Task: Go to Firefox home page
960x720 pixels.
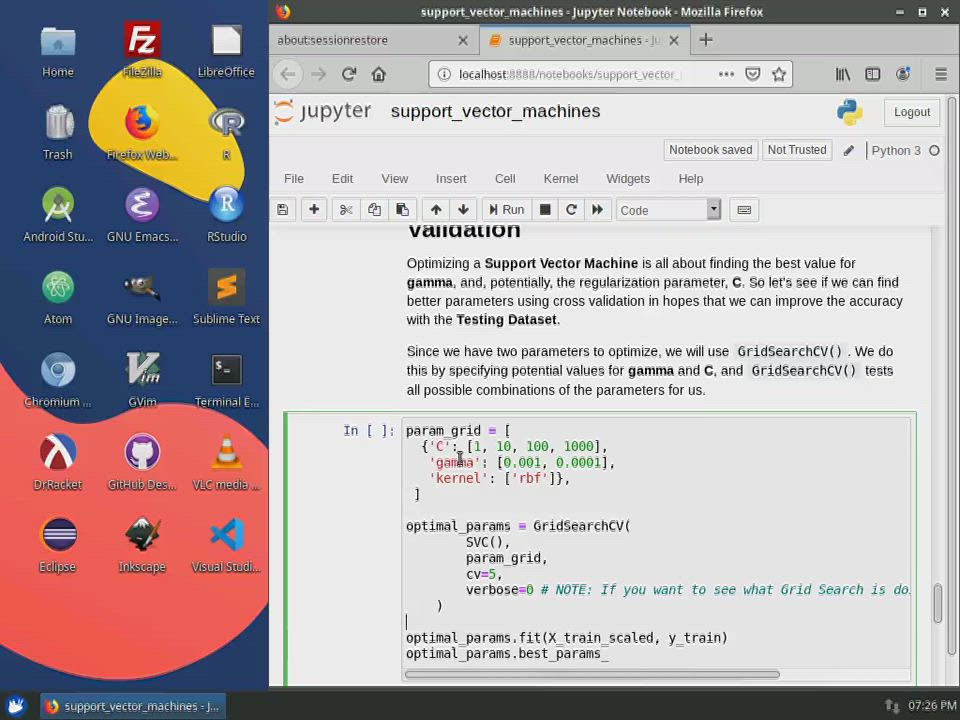Action: (379, 75)
